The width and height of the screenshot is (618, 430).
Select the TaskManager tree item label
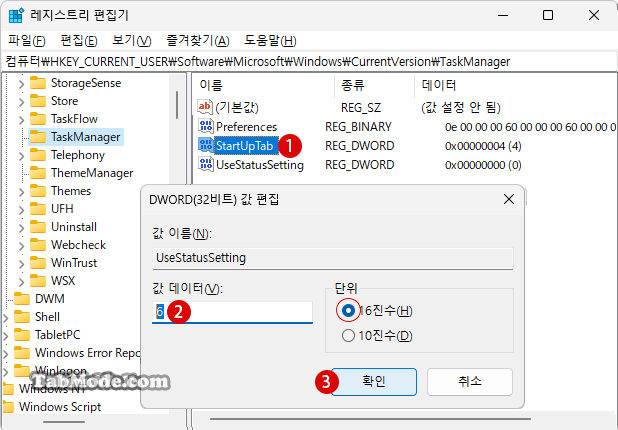[x=86, y=137]
